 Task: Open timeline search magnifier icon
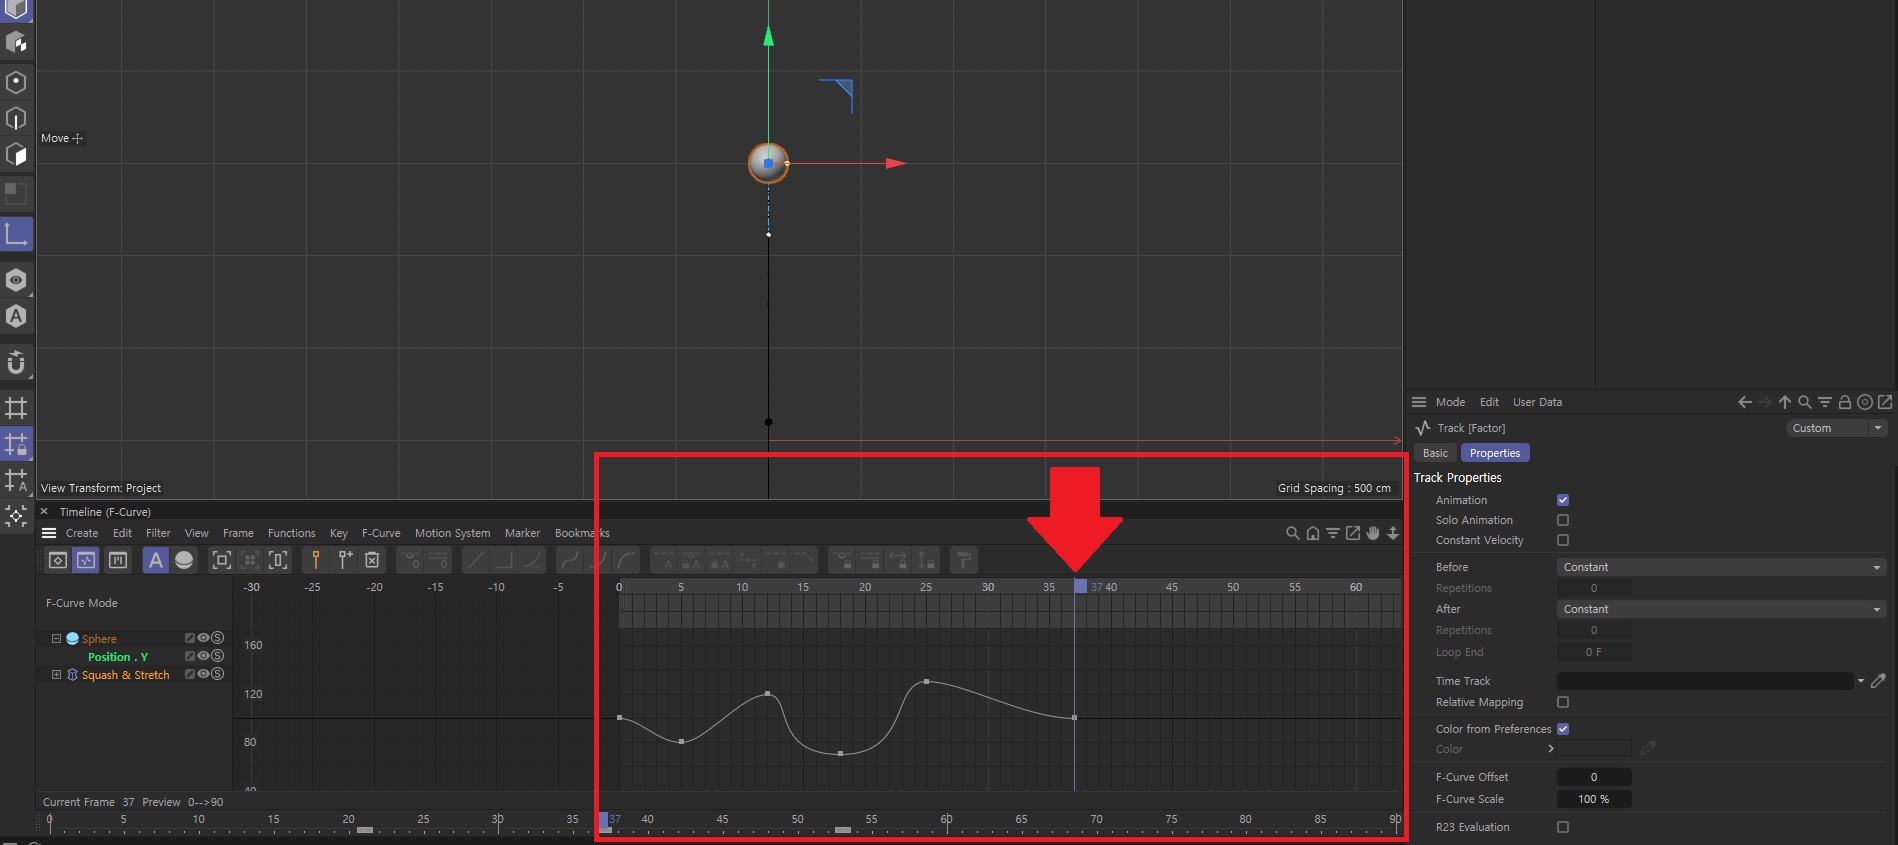[1293, 533]
